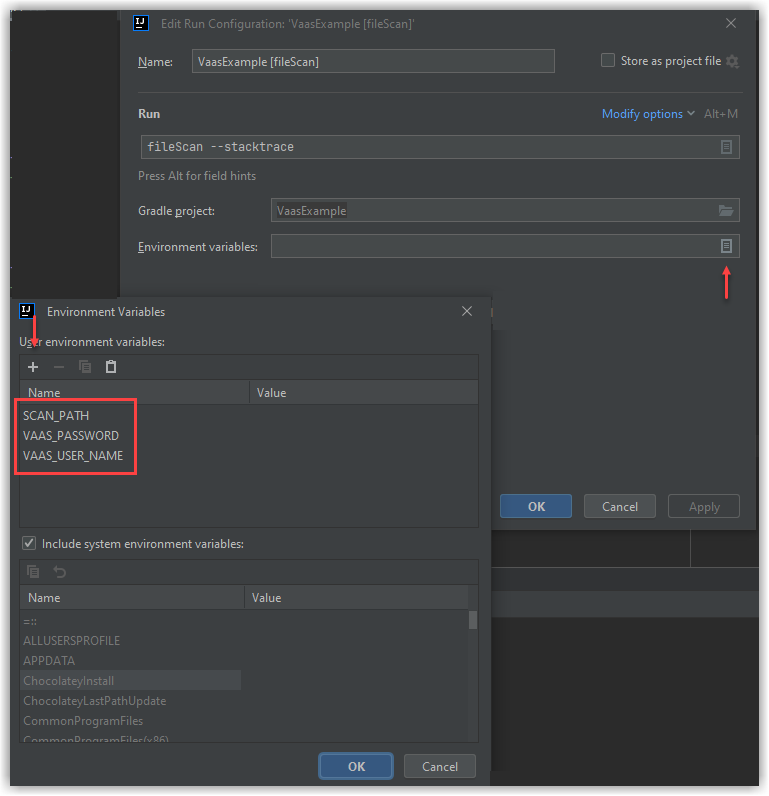Screen dimensions: 769x796
Task: Select the '=::' system variable row
Action: 244,621
